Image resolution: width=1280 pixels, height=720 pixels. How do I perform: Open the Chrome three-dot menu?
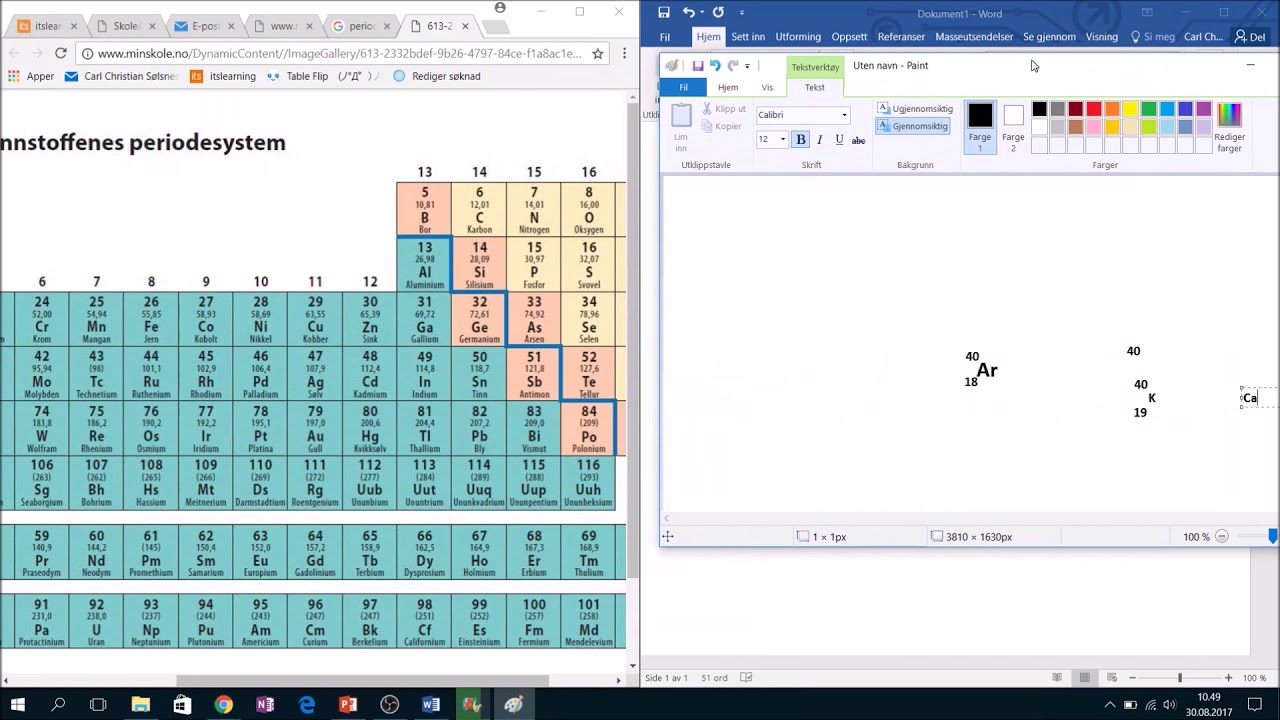pos(623,53)
